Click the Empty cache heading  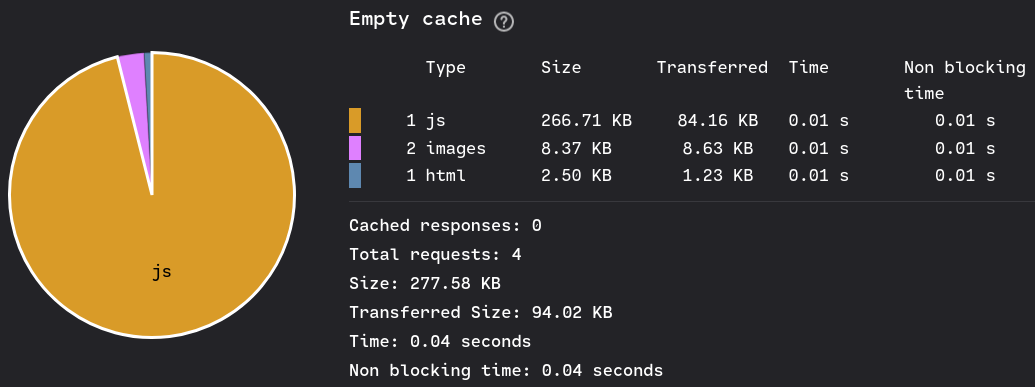pos(416,19)
